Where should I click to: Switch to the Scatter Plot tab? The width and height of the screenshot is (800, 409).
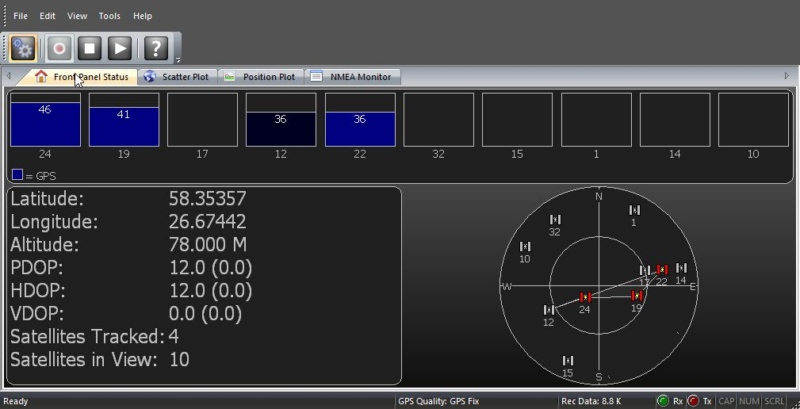[177, 77]
